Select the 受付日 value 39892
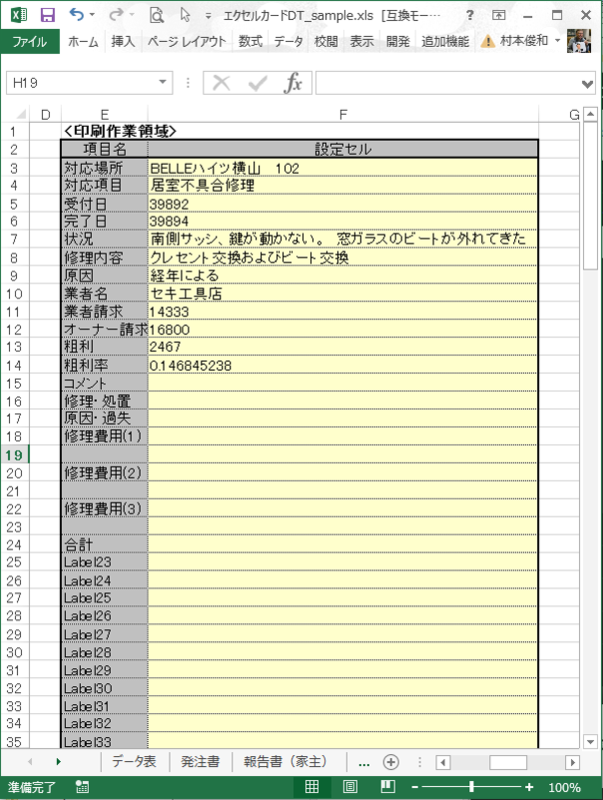The image size is (603, 800). [342, 204]
